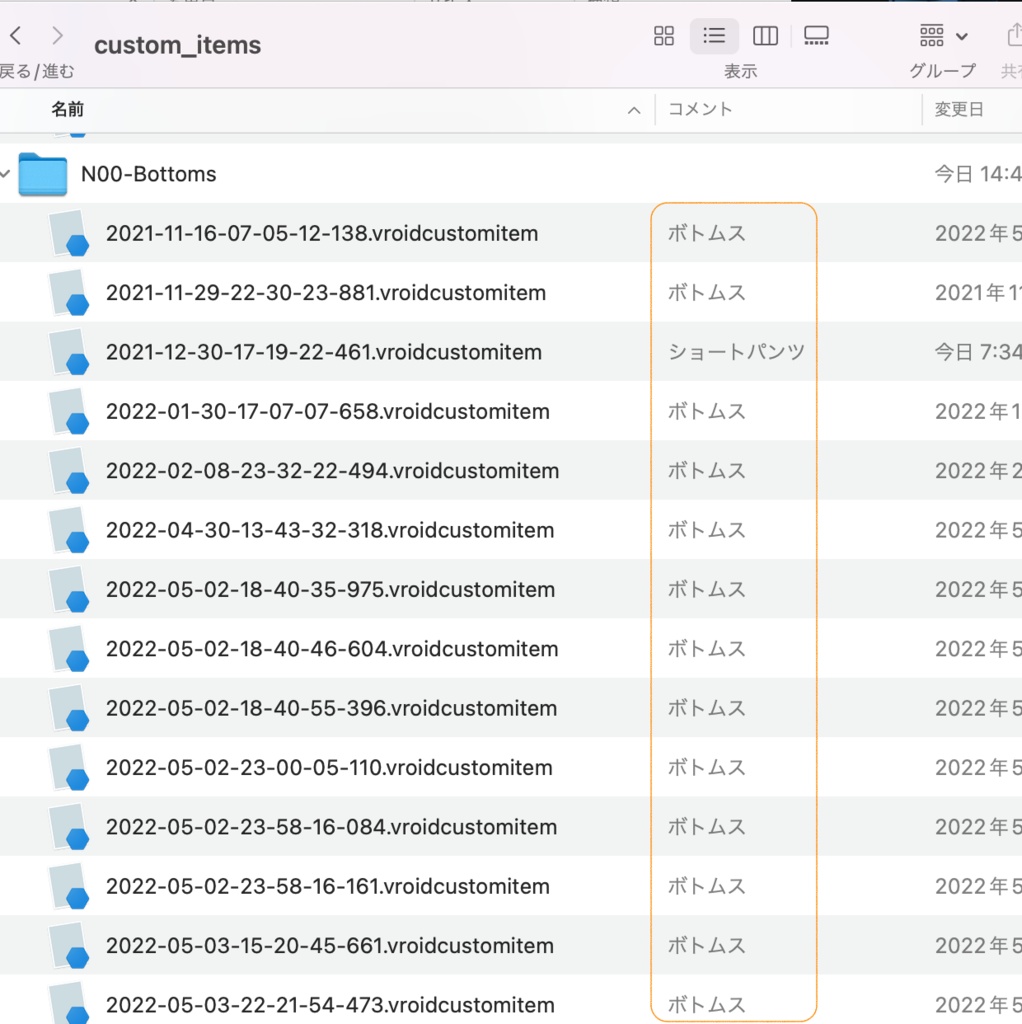1022x1024 pixels.
Task: Sort files by the 変更日 column
Action: pos(958,110)
